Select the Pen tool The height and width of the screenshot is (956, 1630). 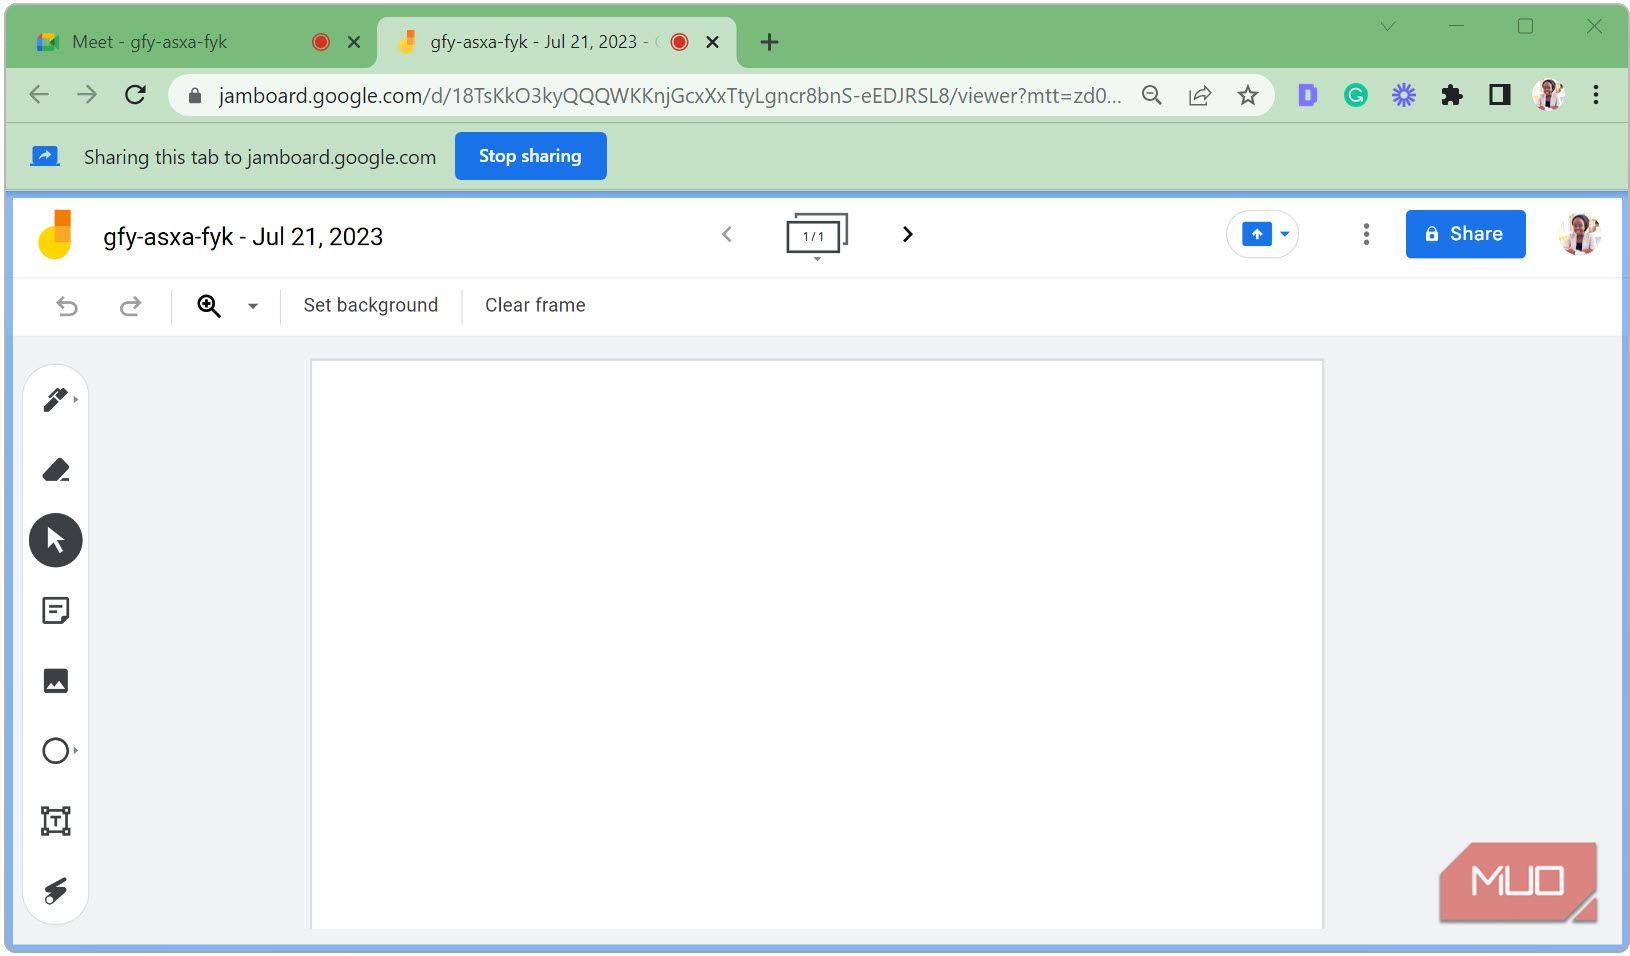click(55, 399)
